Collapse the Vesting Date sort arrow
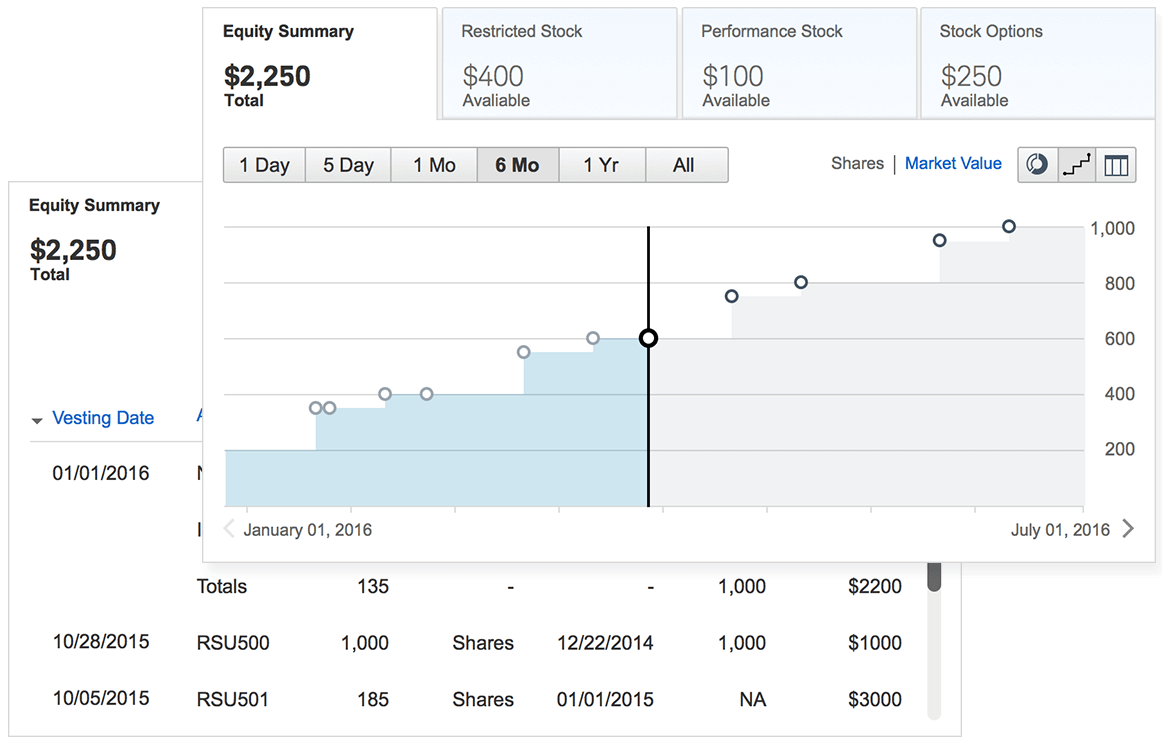 point(37,420)
